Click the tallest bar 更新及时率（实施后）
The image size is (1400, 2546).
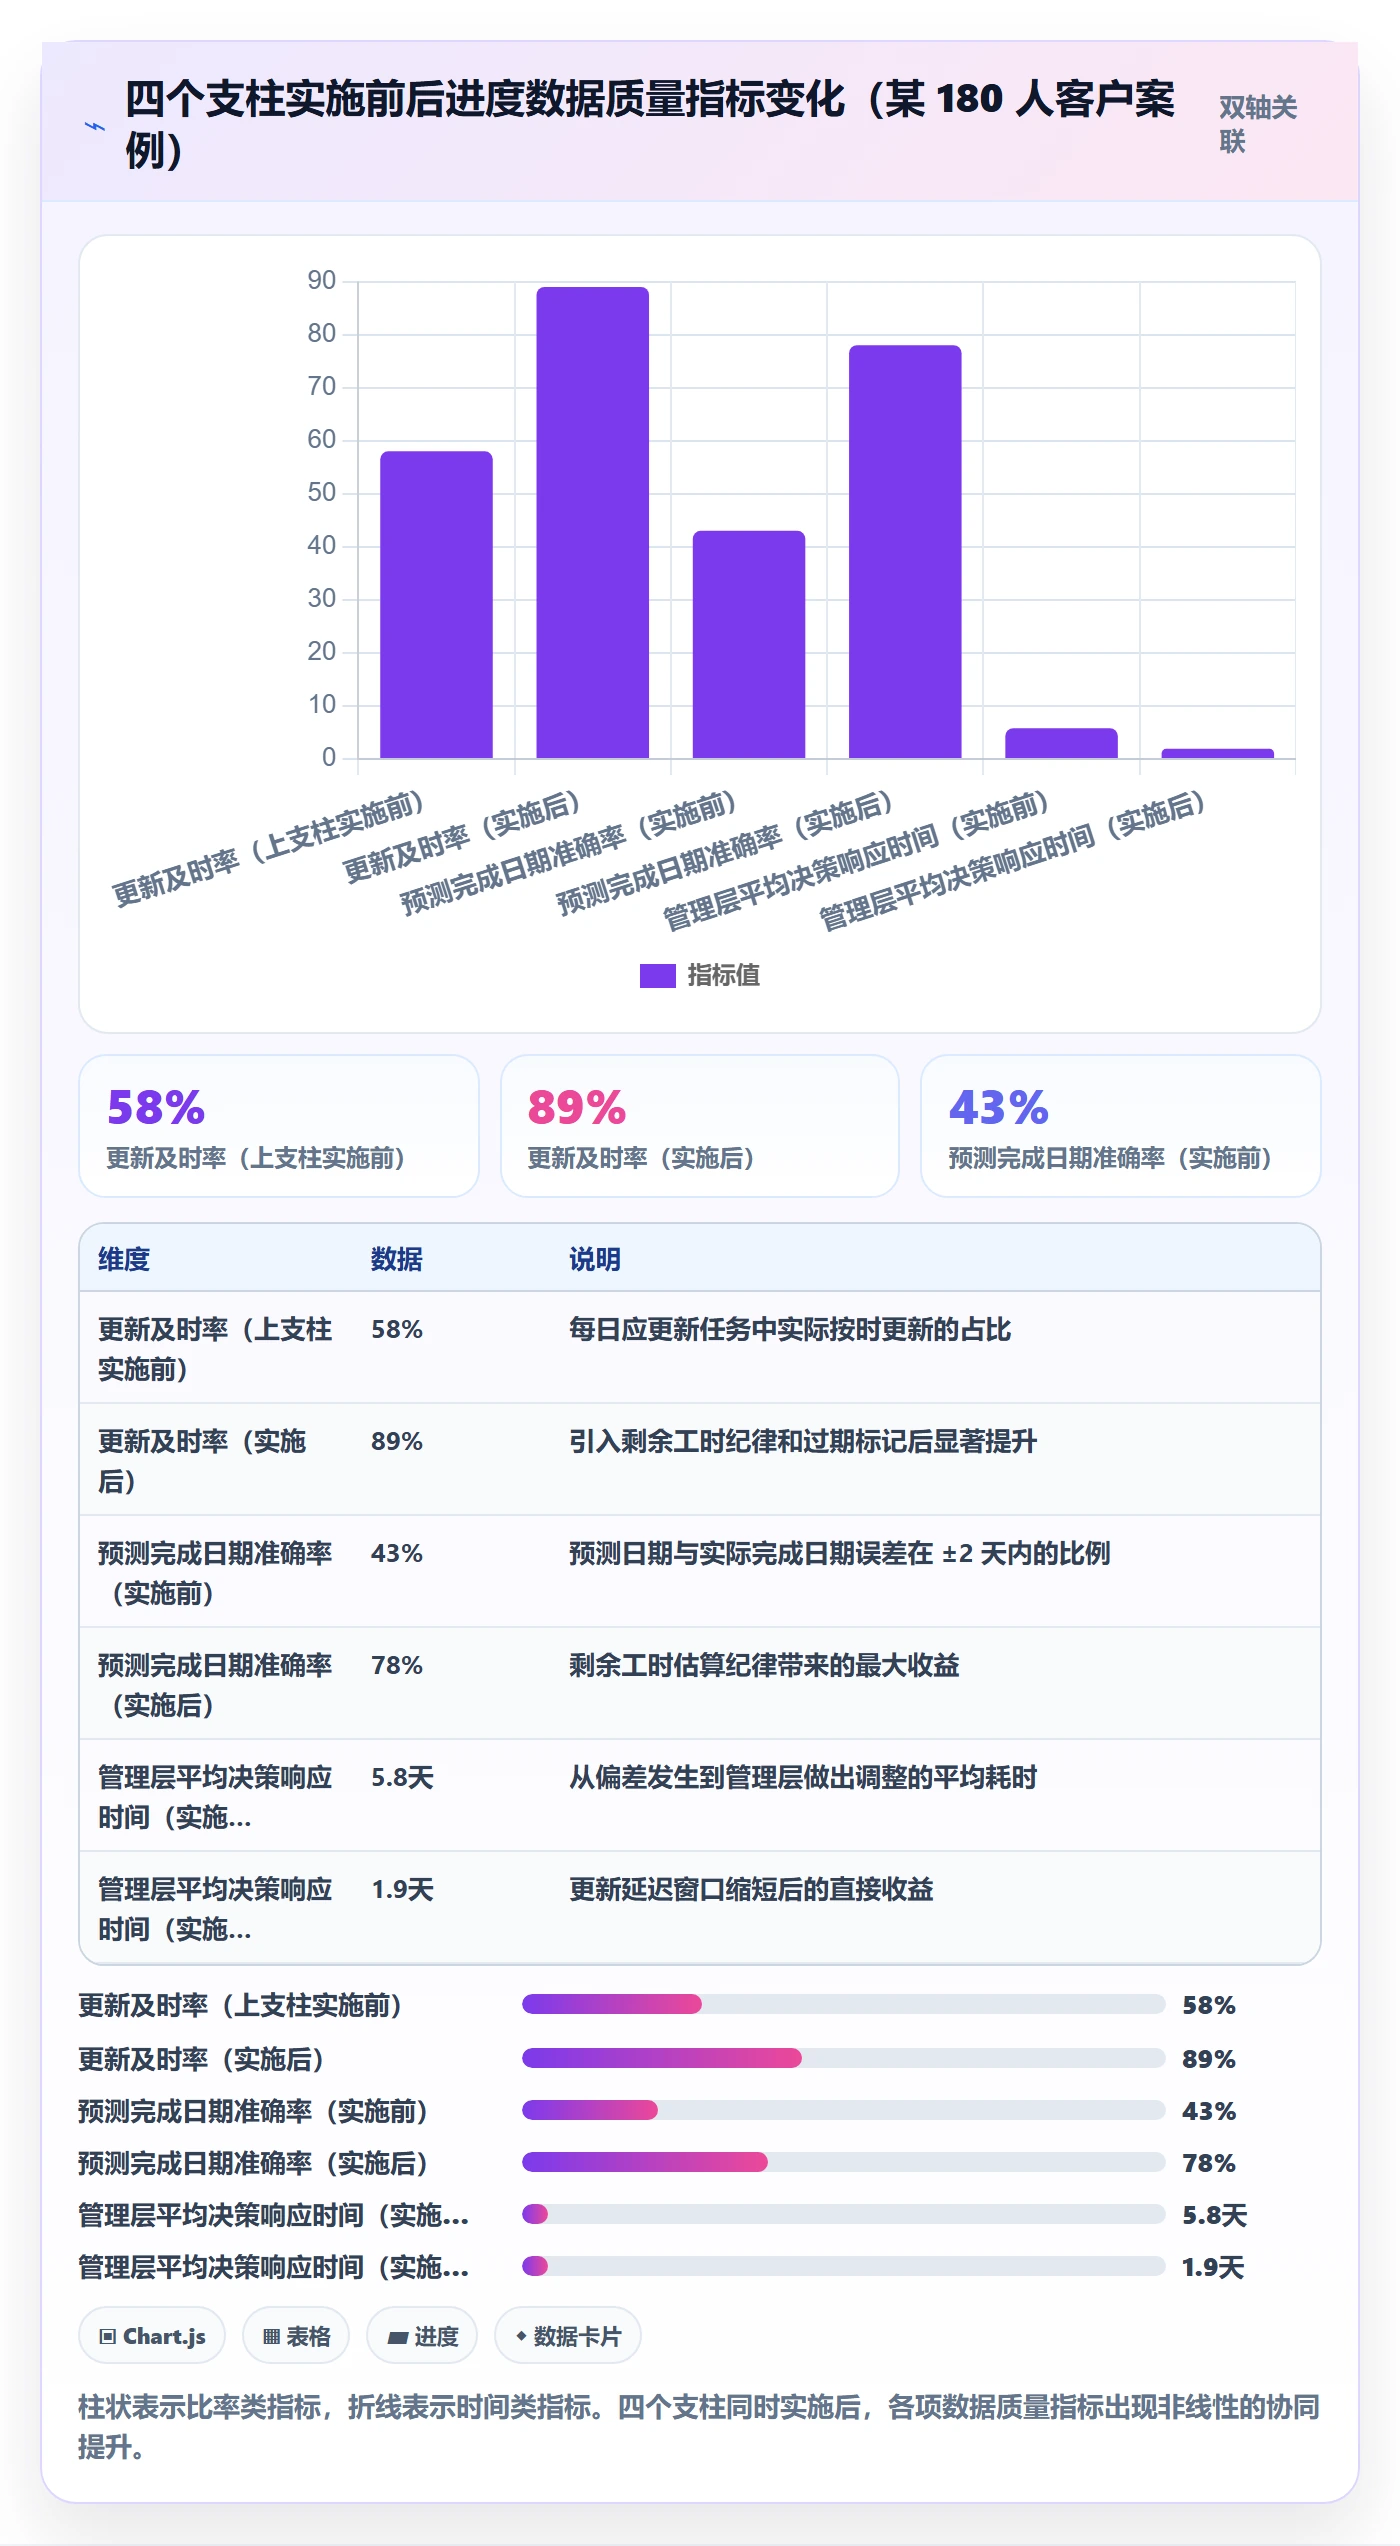pos(592,522)
